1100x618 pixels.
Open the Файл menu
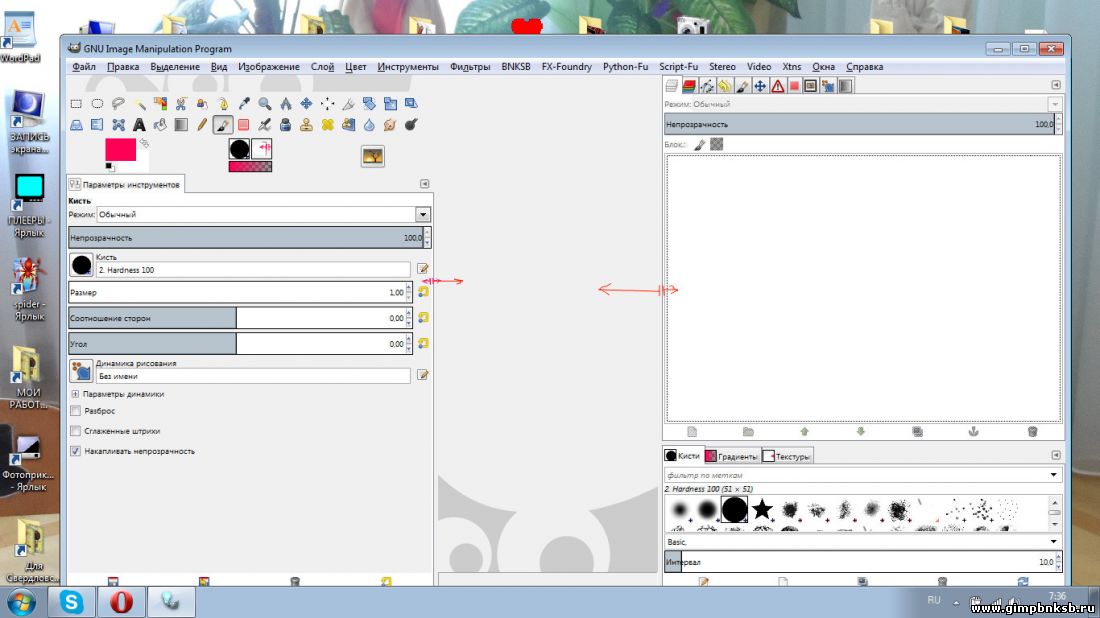[x=84, y=67]
